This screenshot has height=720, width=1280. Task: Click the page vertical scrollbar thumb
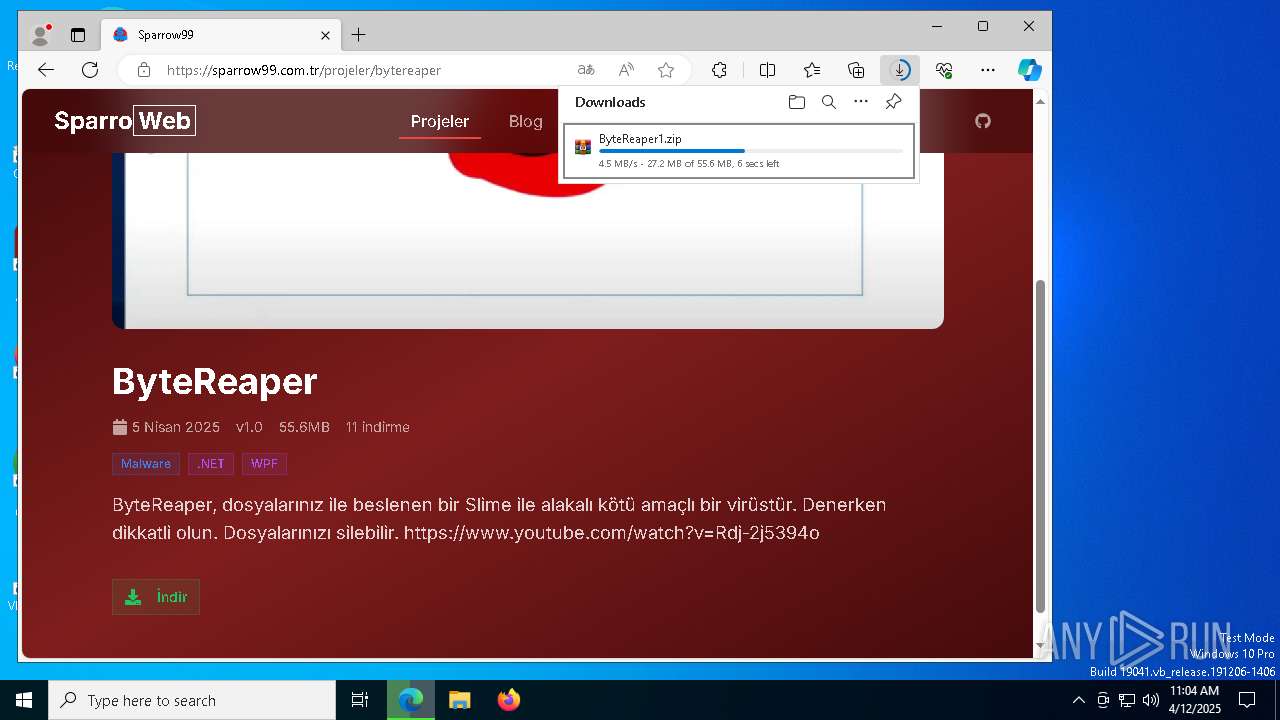point(1040,445)
